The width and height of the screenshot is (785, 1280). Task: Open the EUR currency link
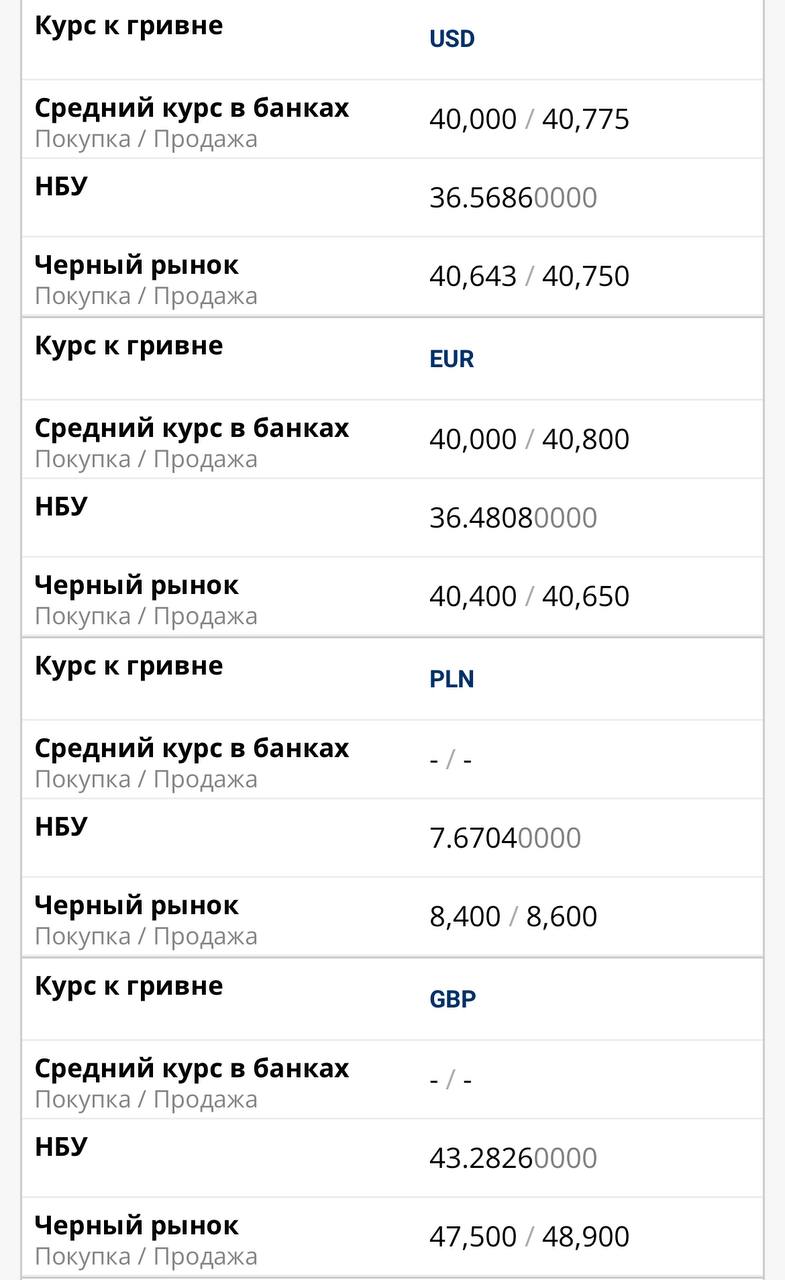(452, 359)
